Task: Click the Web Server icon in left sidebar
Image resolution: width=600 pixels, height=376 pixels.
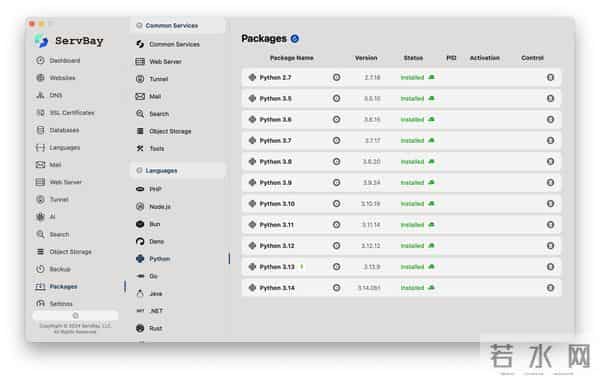Action: pos(40,182)
